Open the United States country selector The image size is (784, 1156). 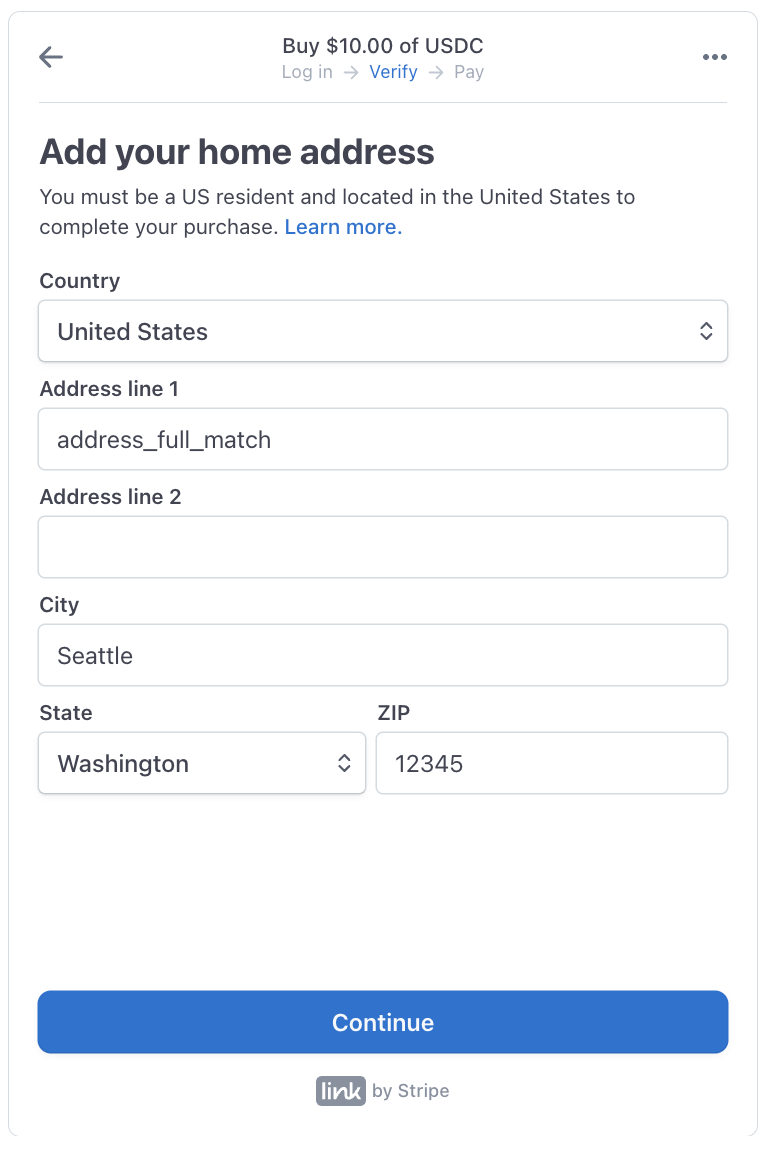pyautogui.click(x=383, y=331)
